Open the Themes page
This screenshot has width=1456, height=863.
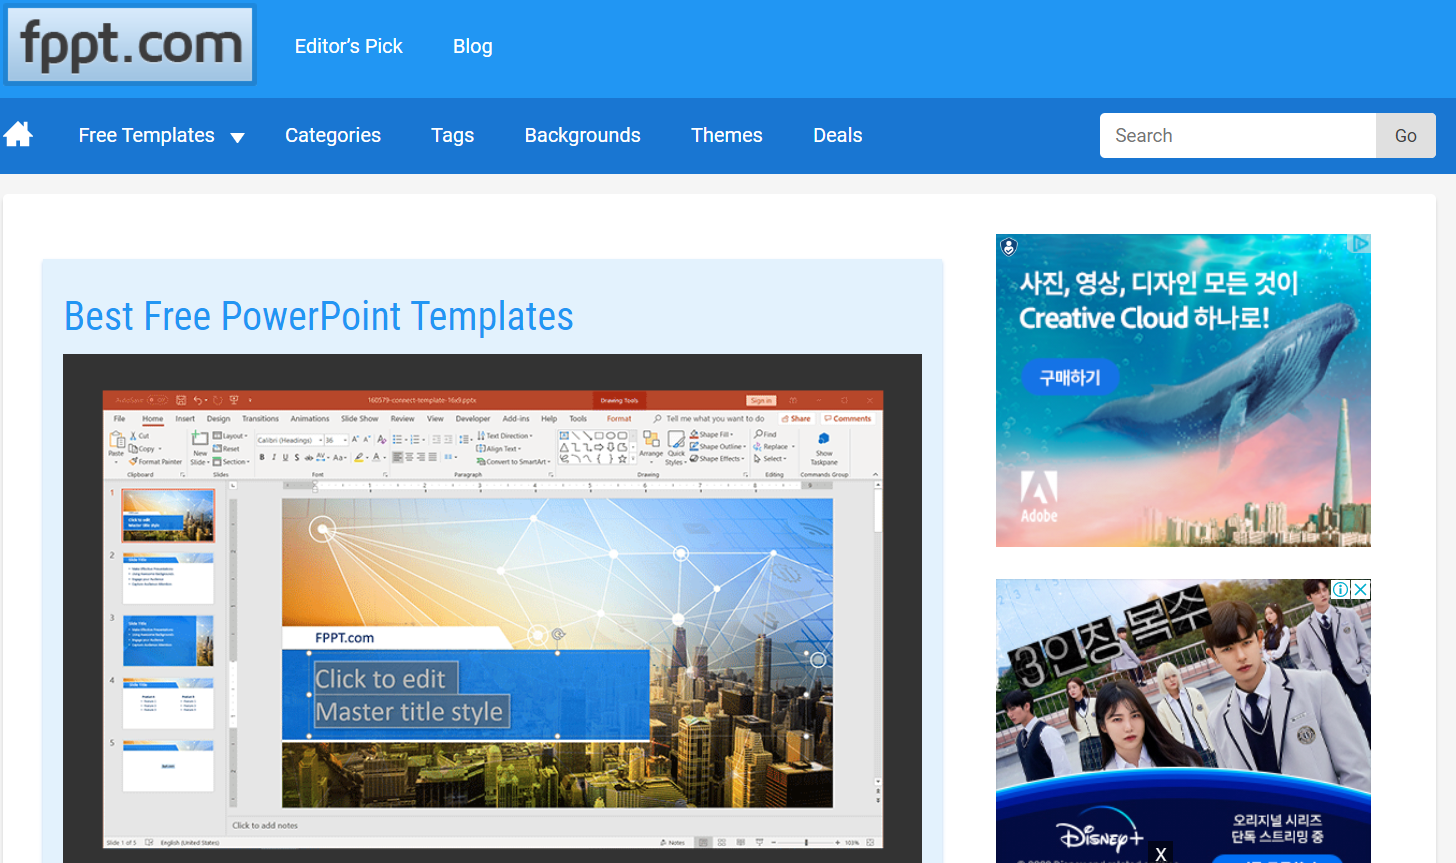click(x=726, y=135)
